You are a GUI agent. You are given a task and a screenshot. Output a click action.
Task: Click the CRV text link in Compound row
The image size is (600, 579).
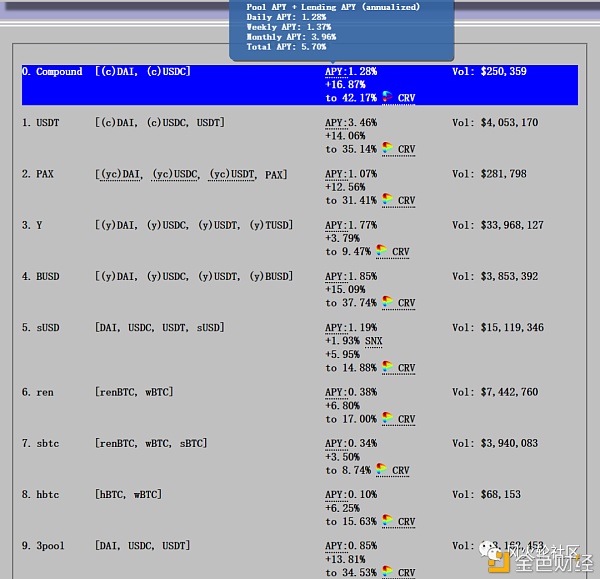(406, 98)
